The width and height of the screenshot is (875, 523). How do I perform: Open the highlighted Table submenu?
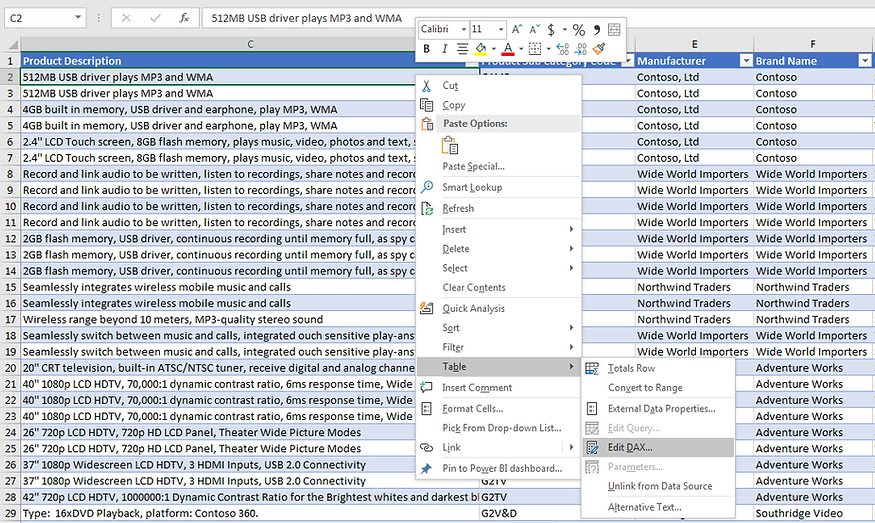[x=499, y=367]
